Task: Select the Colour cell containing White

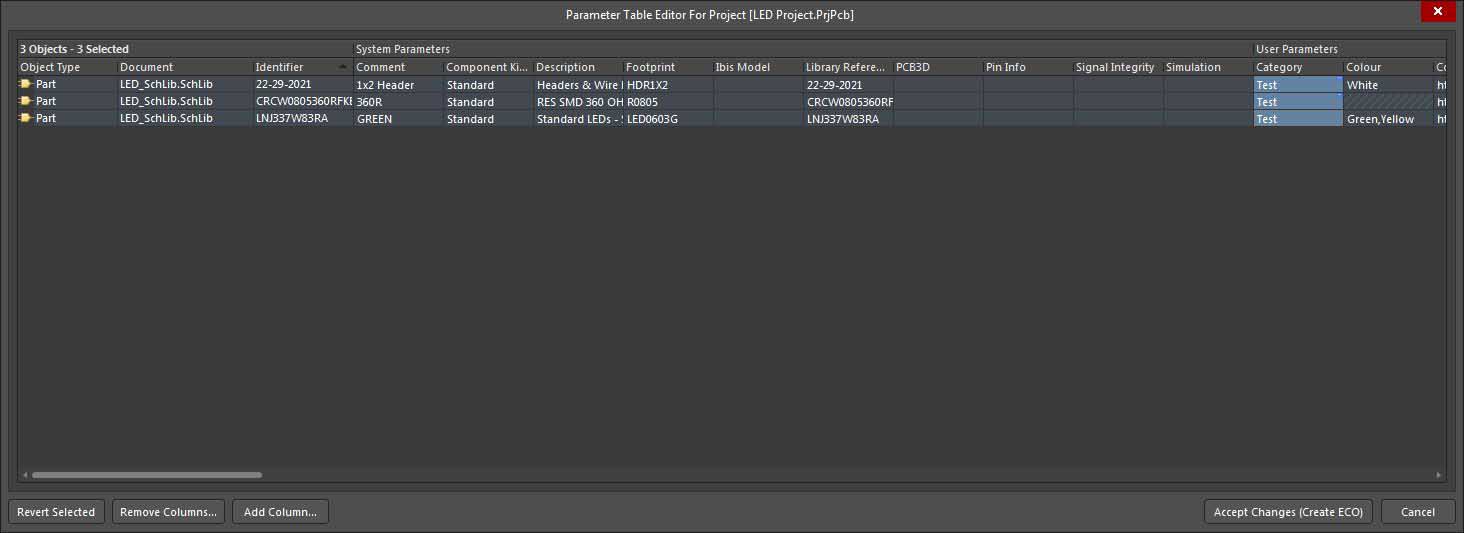Action: [x=1387, y=85]
